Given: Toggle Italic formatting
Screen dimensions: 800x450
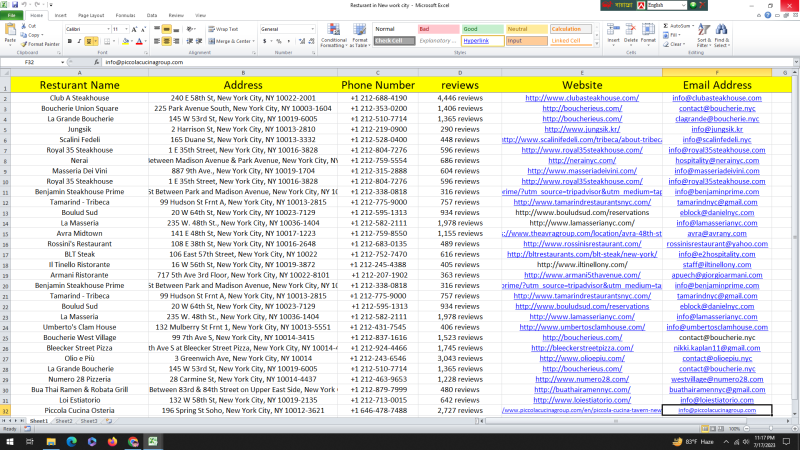Looking at the screenshot, I should pos(79,41).
